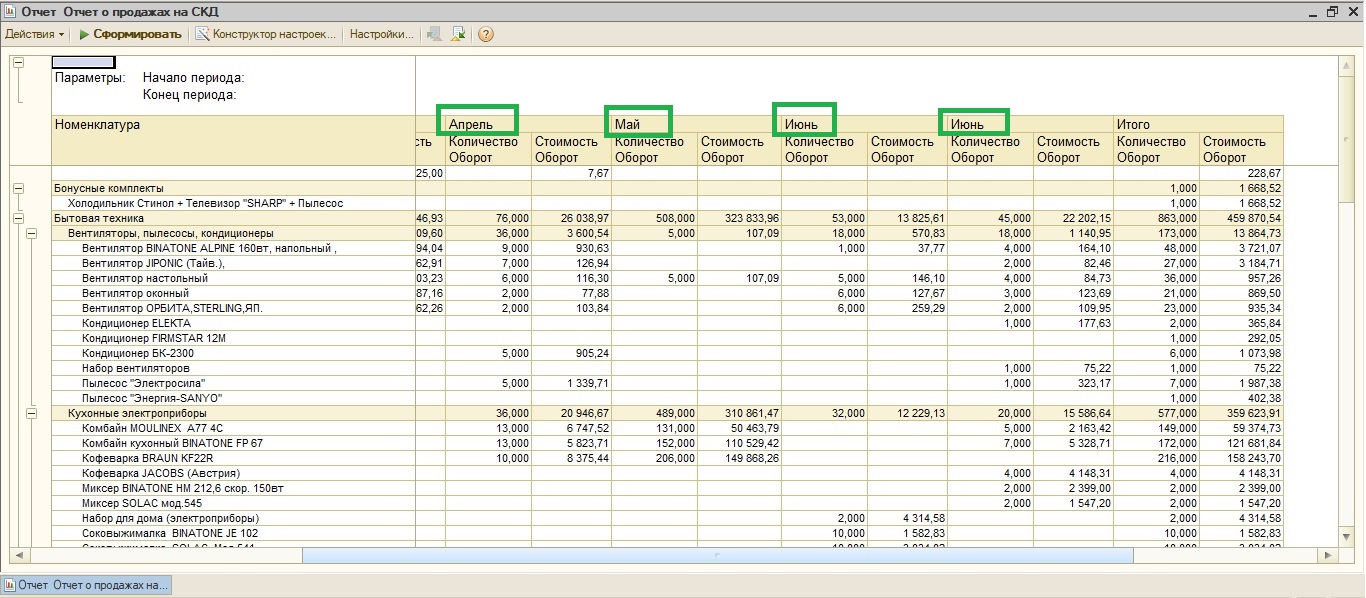
Task: Collapse the Бонусные комплекты group
Action: (x=18, y=188)
